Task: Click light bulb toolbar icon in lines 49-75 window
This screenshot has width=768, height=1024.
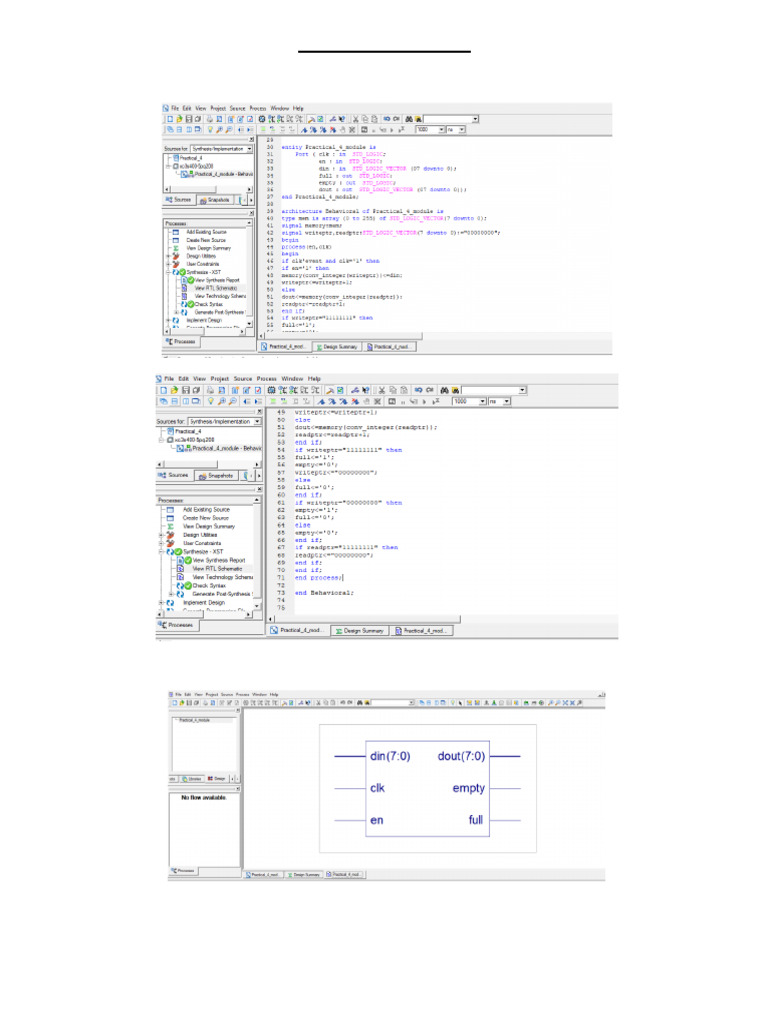Action: point(210,401)
